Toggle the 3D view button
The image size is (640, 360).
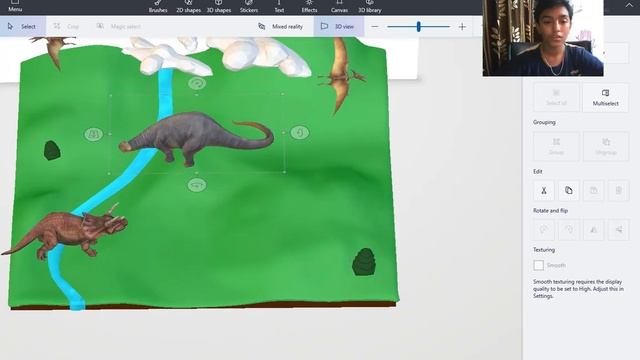tap(338, 26)
